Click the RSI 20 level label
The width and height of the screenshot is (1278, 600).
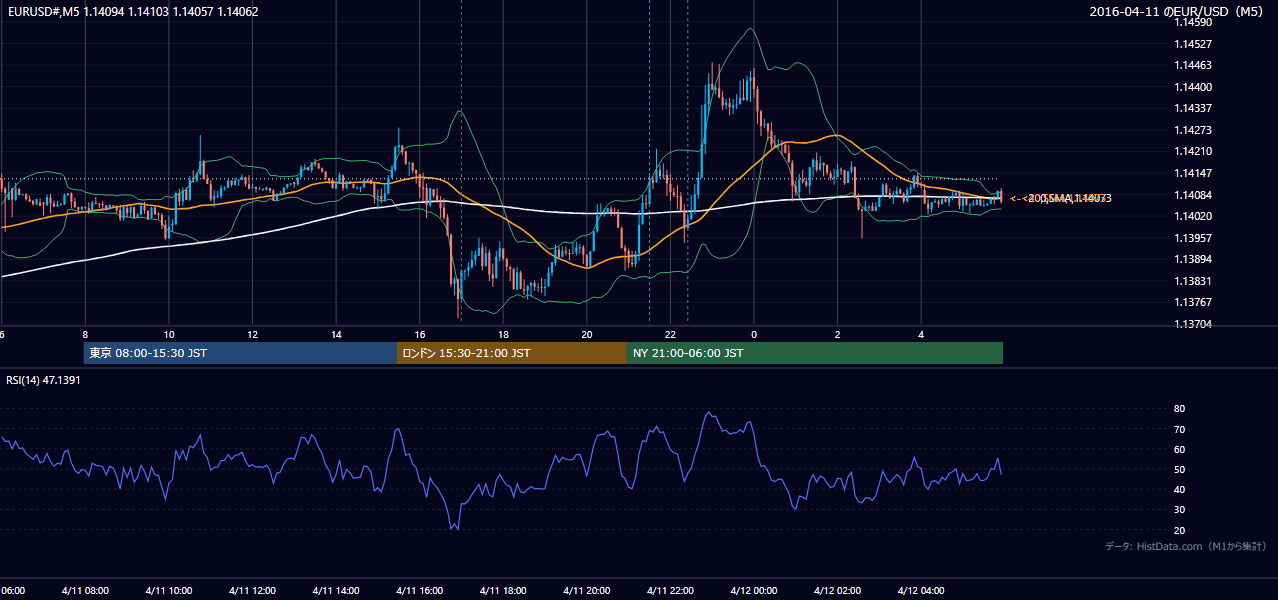pyautogui.click(x=1180, y=530)
